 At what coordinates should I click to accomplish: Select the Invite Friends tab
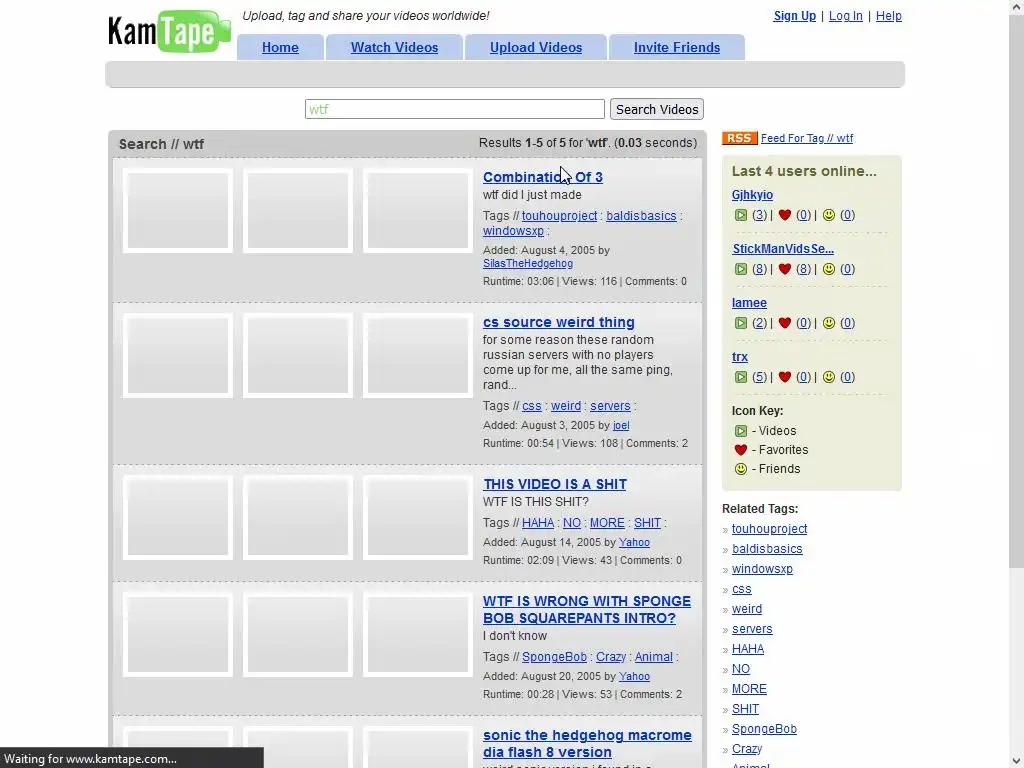(x=677, y=48)
